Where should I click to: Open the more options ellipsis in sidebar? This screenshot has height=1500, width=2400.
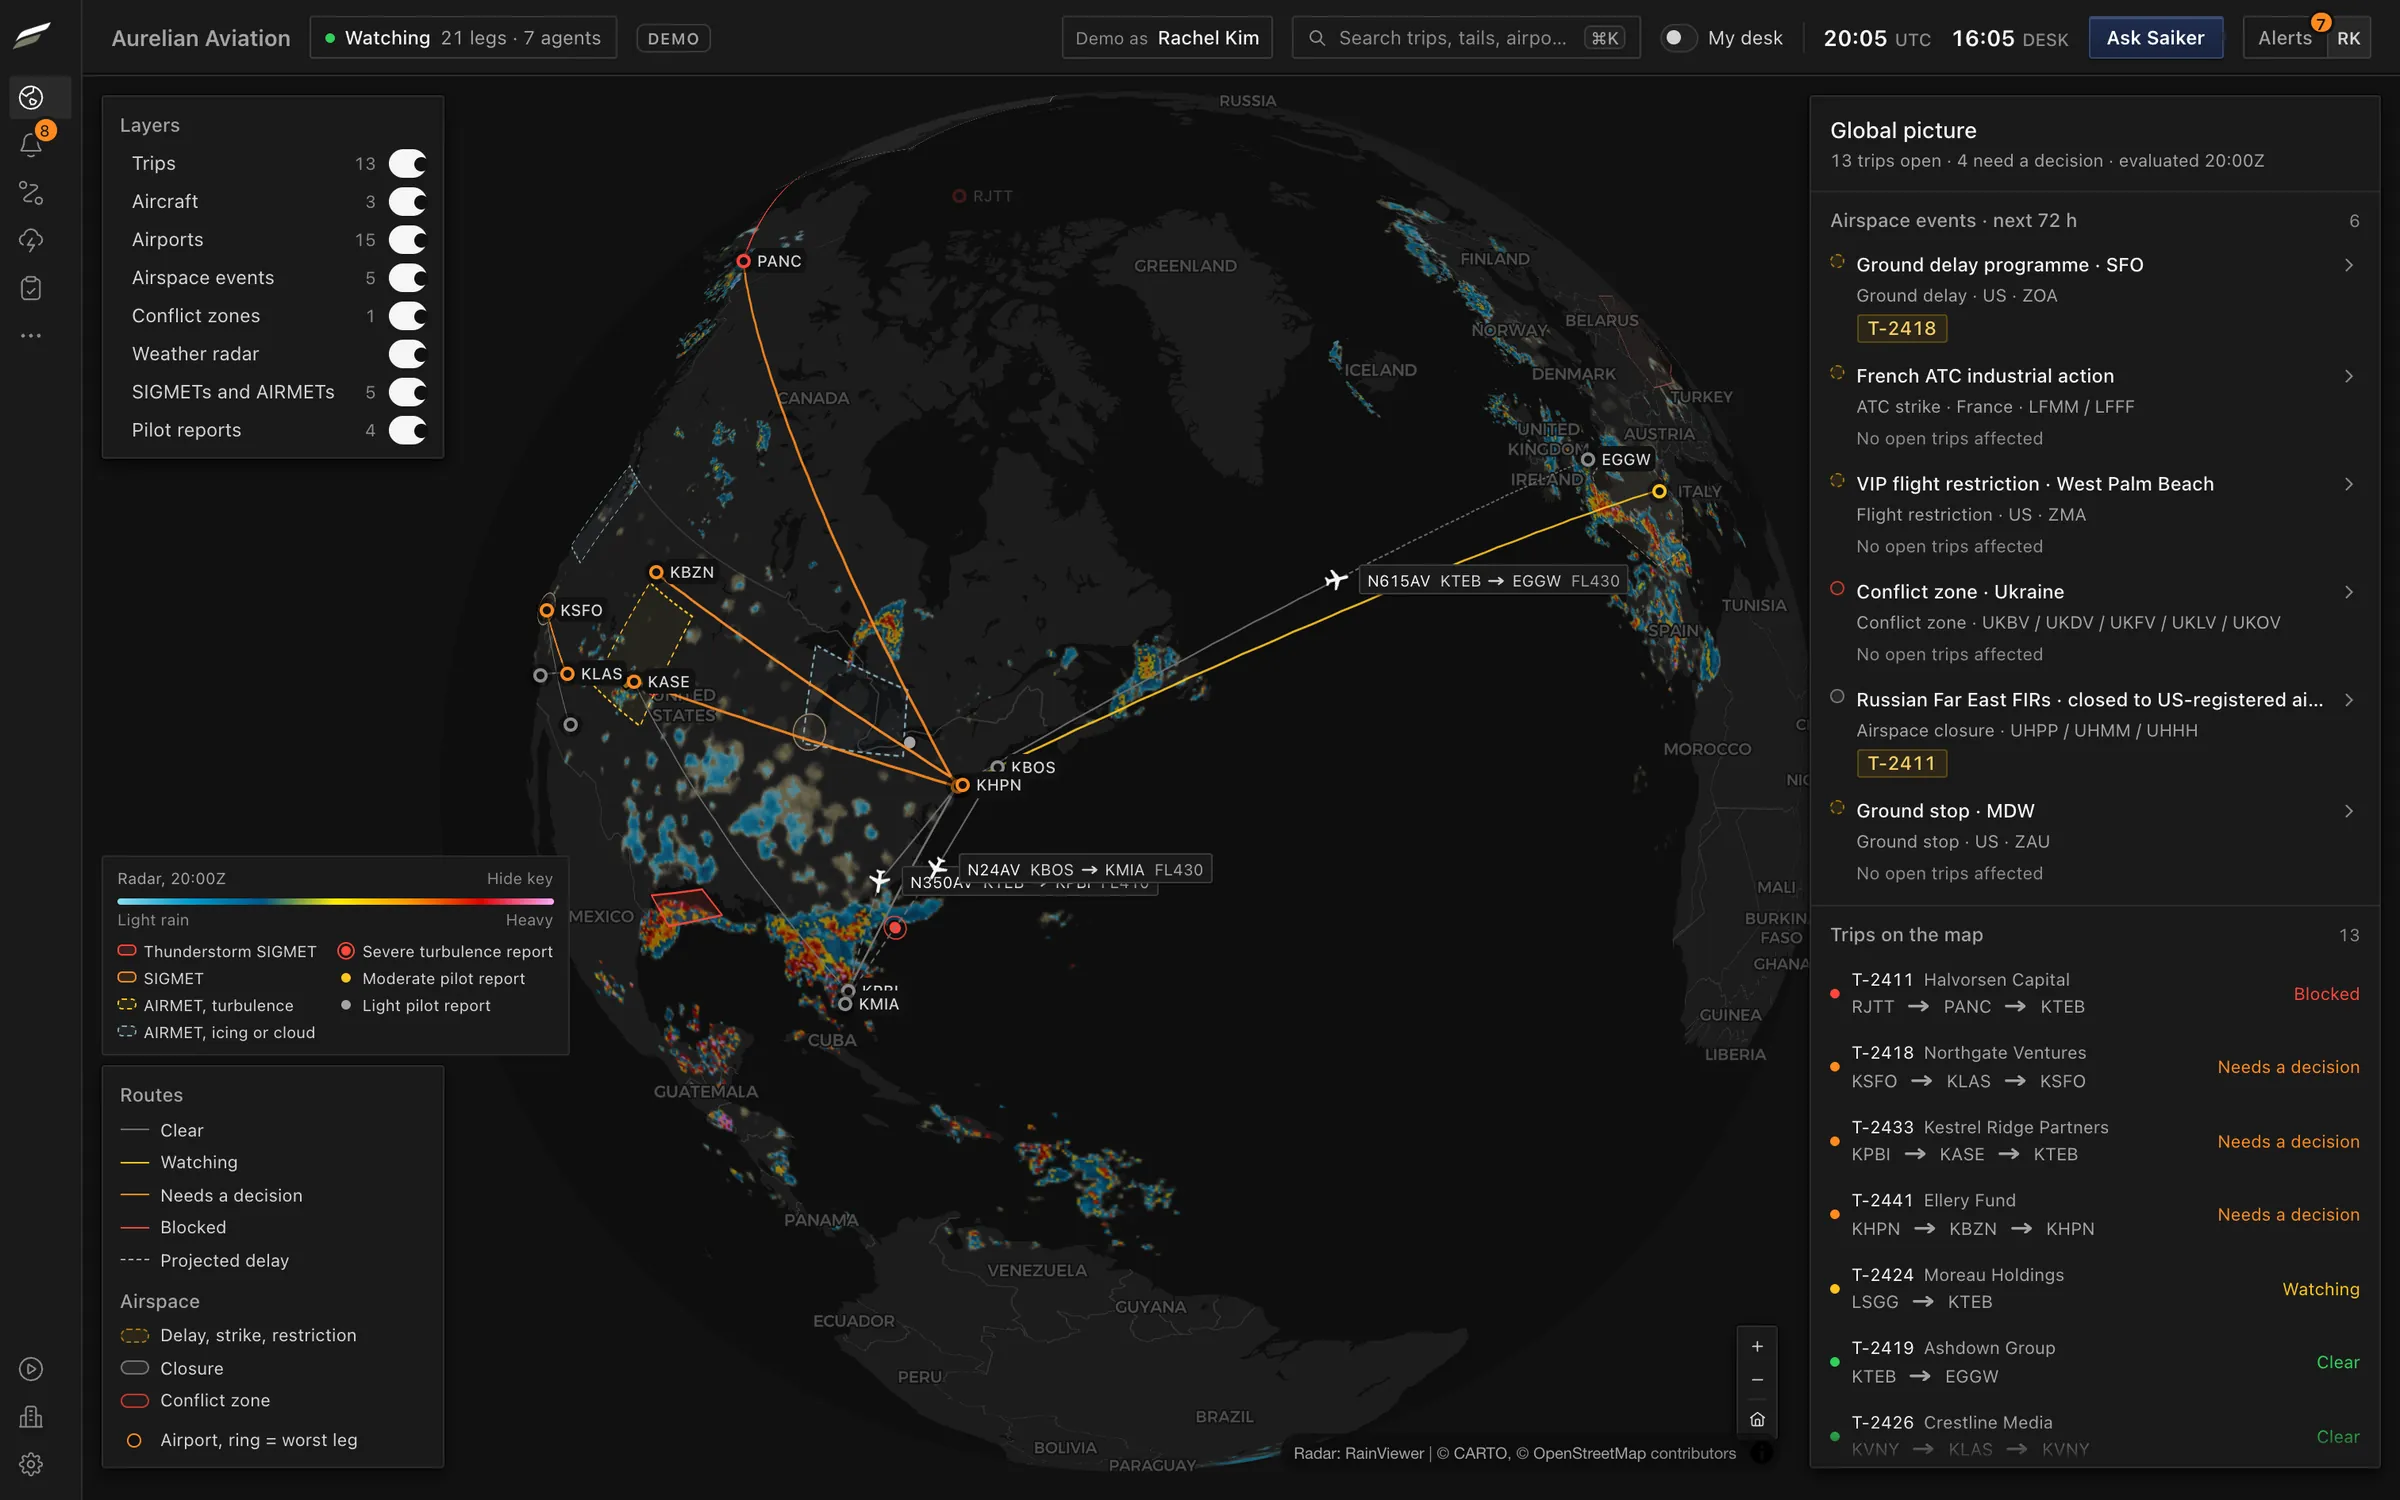tap(31, 336)
